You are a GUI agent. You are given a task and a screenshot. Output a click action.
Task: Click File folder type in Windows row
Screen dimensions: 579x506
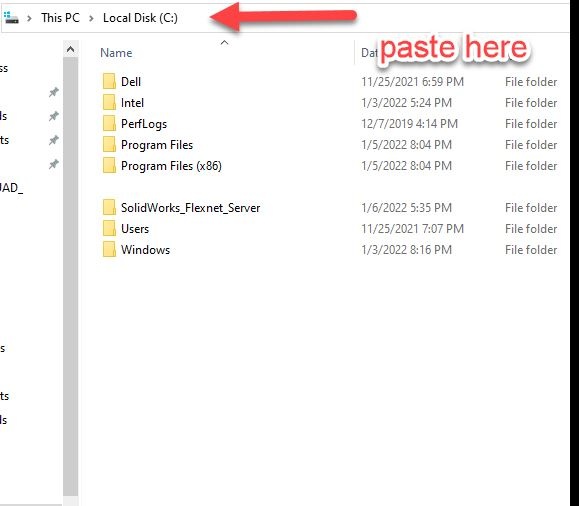(531, 250)
